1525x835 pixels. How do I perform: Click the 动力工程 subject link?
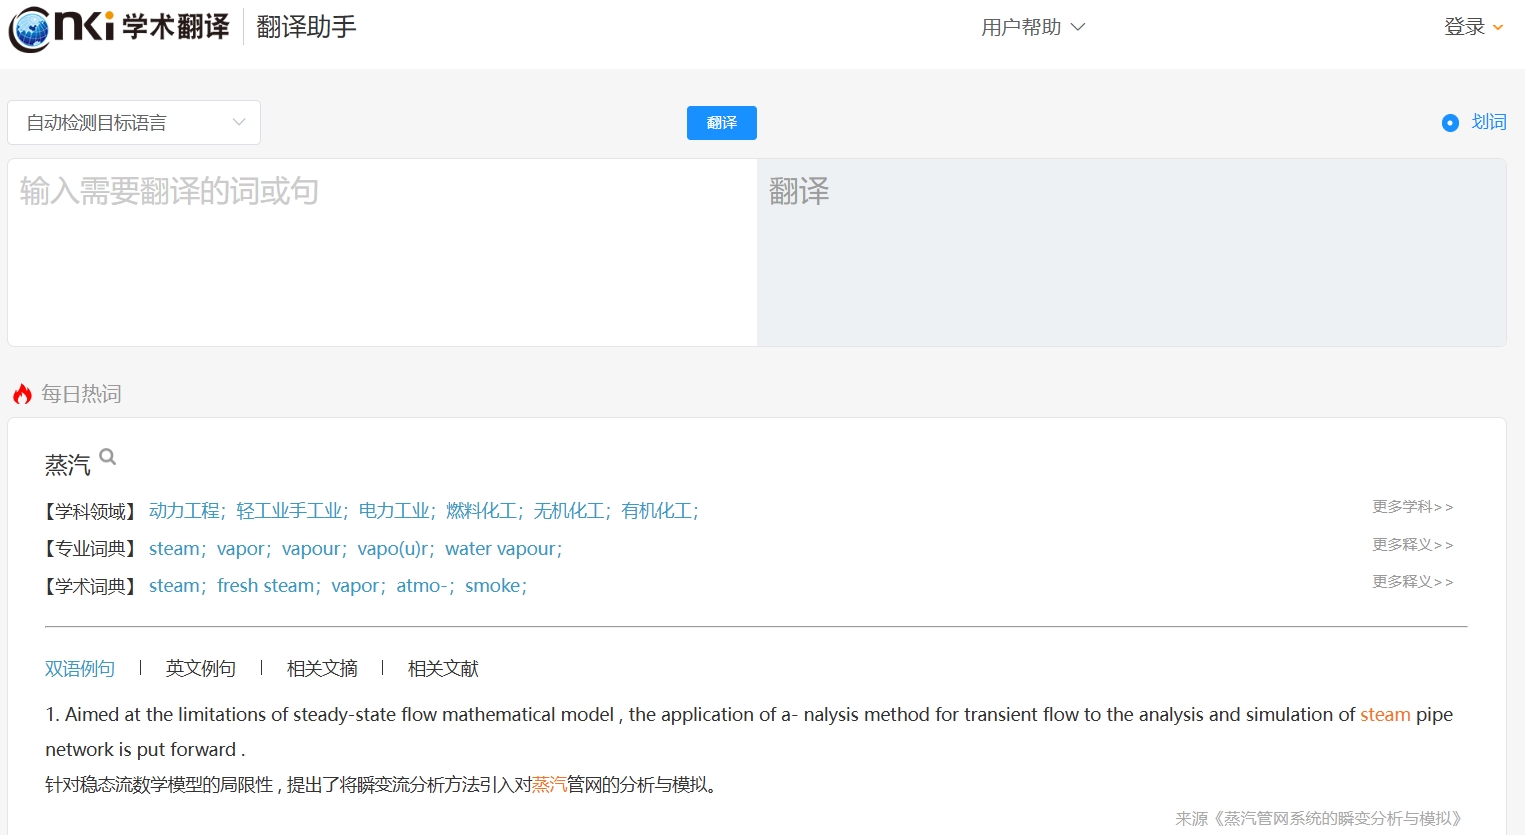185,511
